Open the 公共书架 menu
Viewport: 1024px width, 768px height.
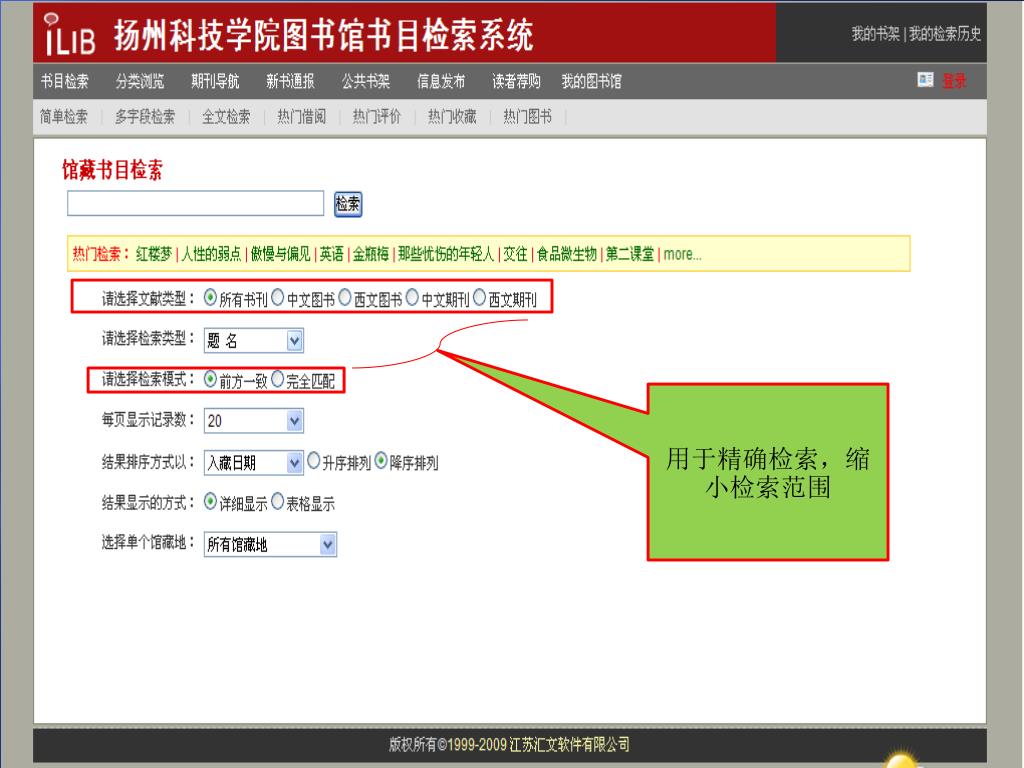(x=366, y=81)
